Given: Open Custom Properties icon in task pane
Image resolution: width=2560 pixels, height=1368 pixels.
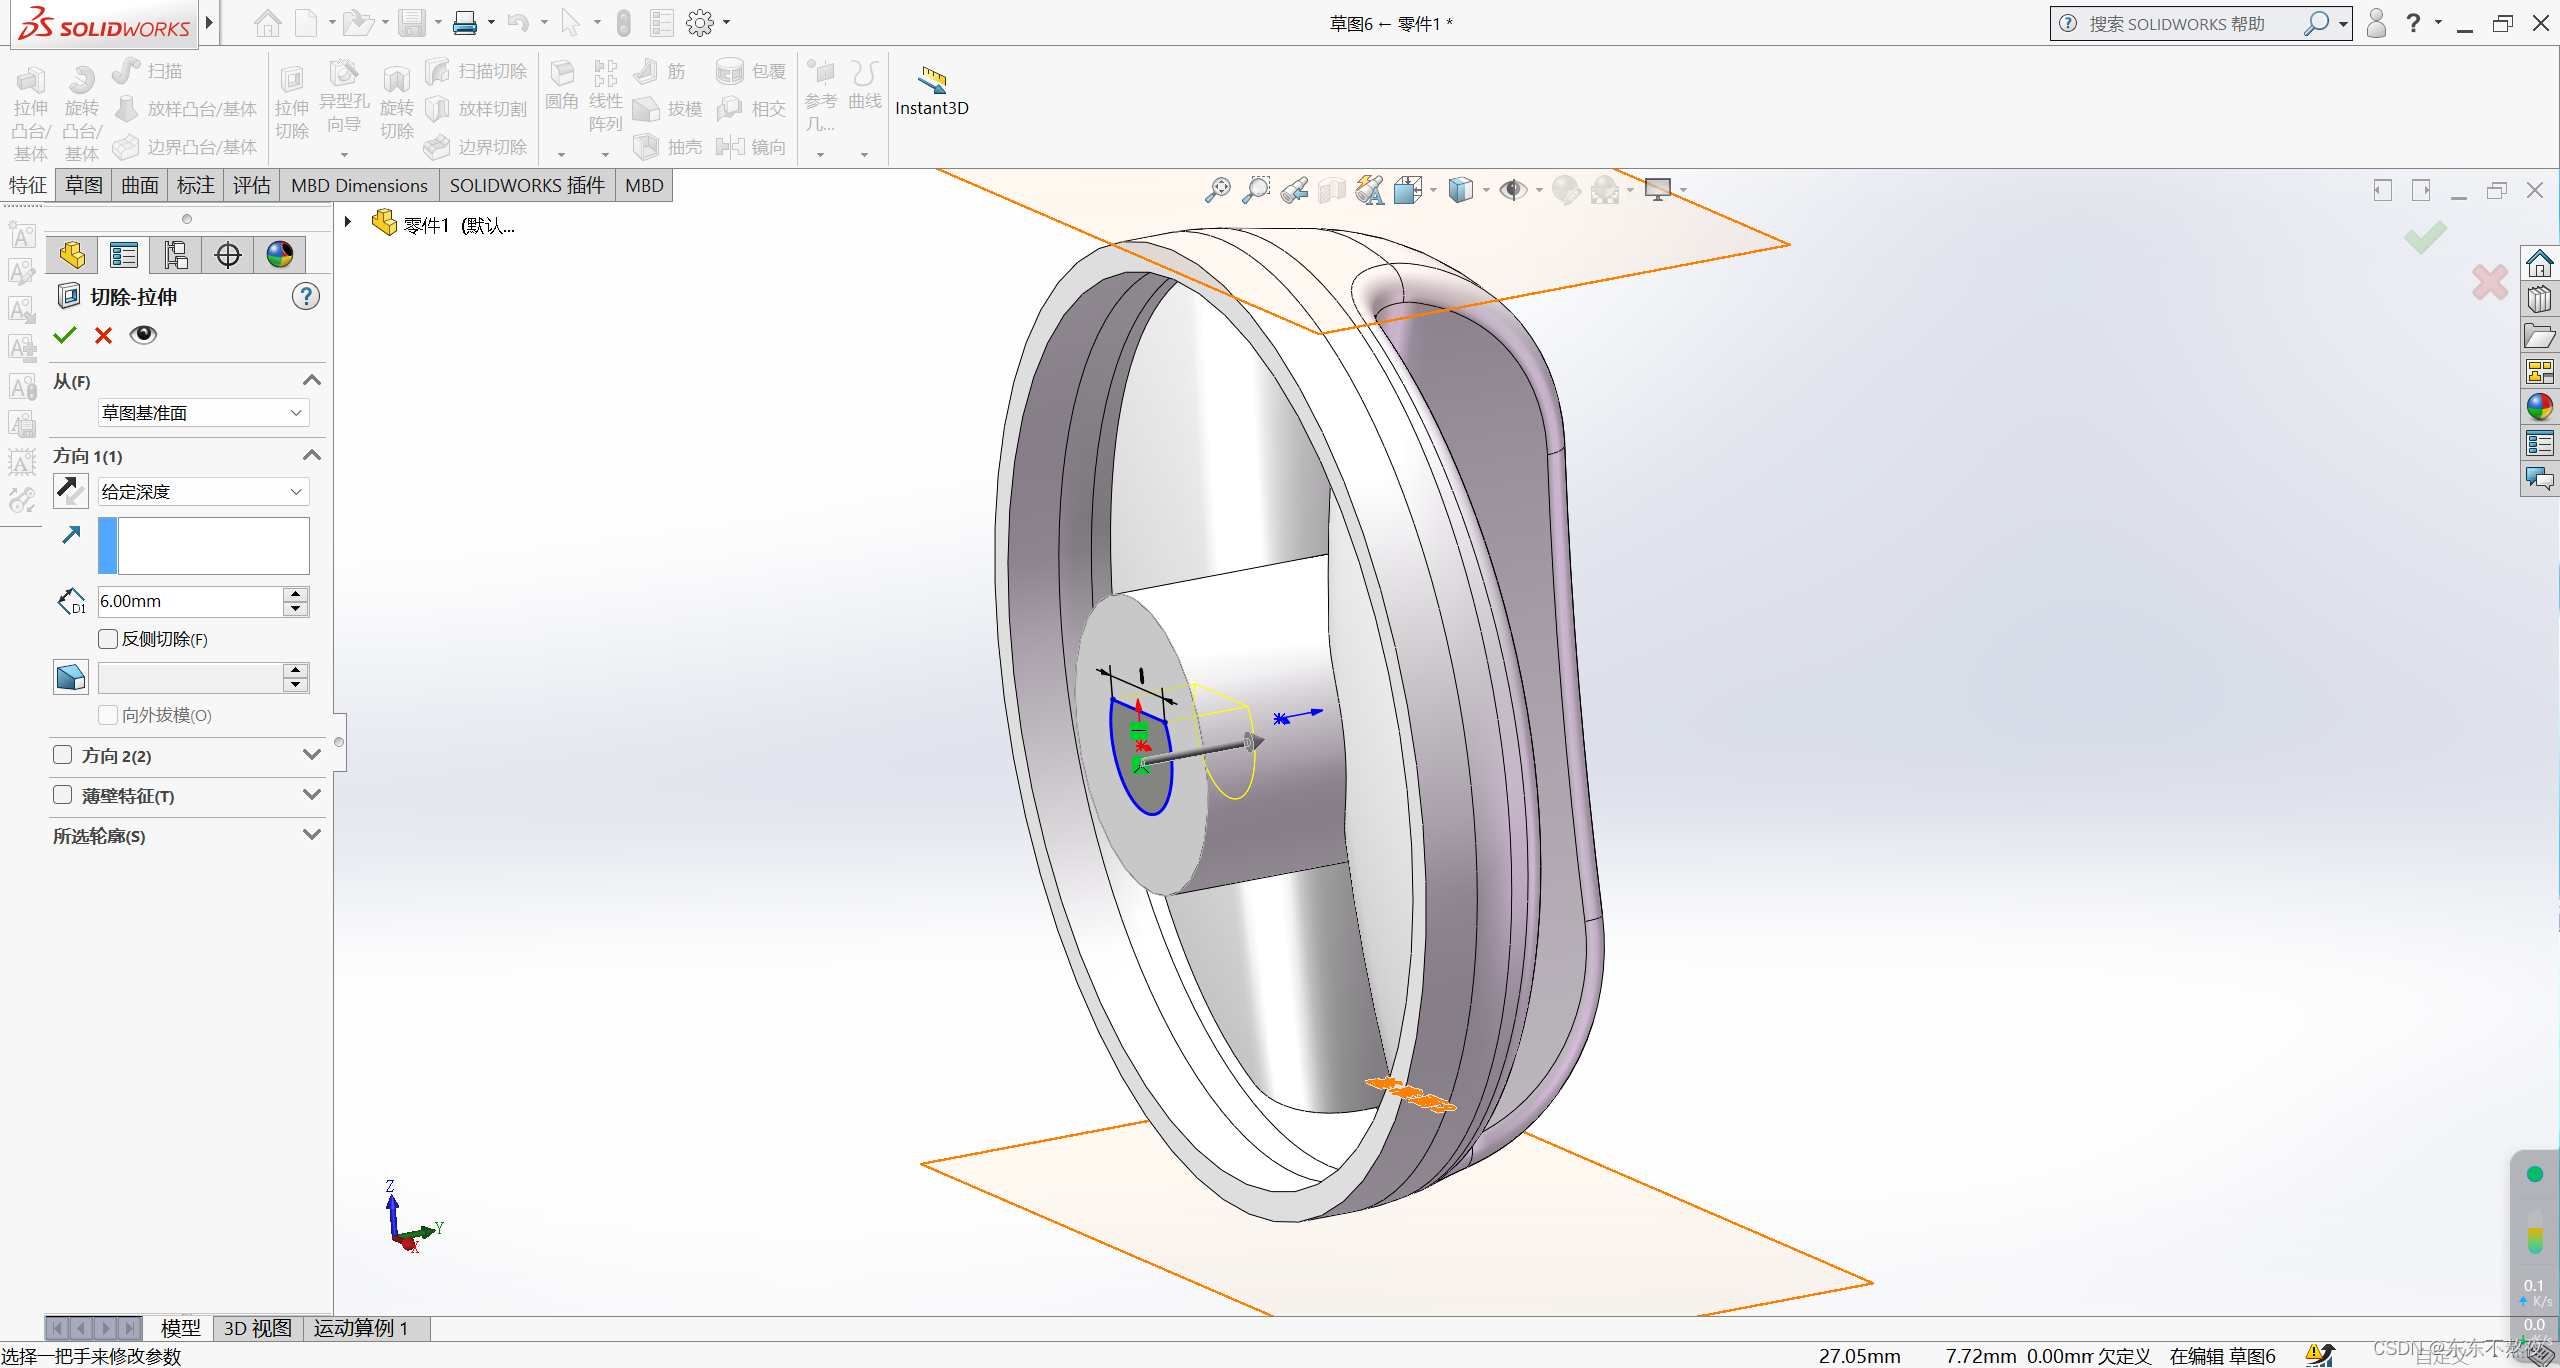Looking at the screenshot, I should pyautogui.click(x=2540, y=443).
